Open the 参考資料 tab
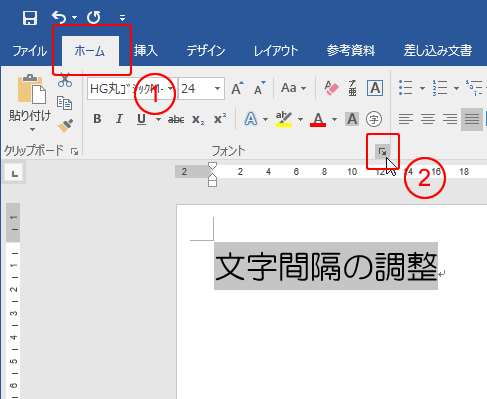This screenshot has height=399, width=487. click(351, 51)
